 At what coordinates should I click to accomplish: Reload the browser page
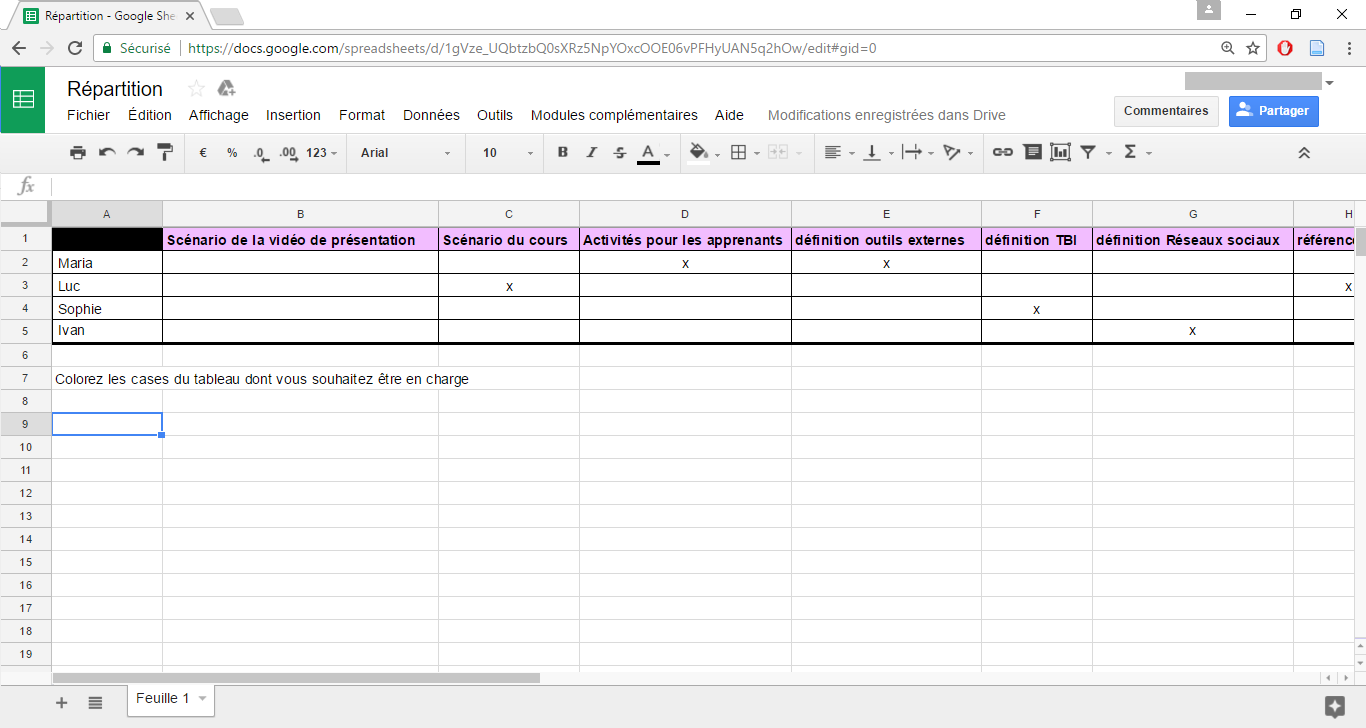(75, 48)
